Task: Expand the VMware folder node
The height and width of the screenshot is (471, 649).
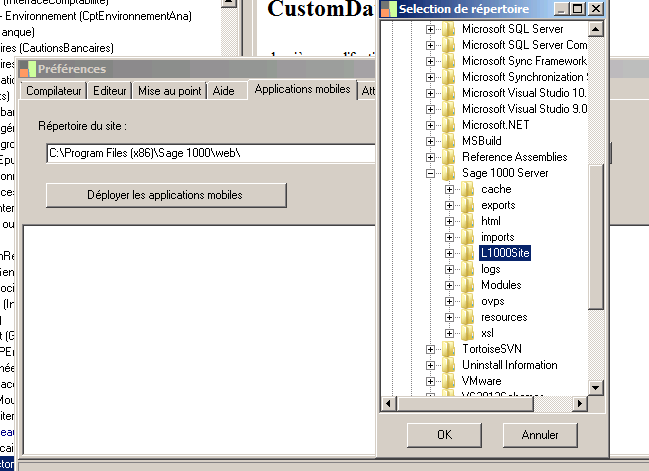Action: coord(430,382)
